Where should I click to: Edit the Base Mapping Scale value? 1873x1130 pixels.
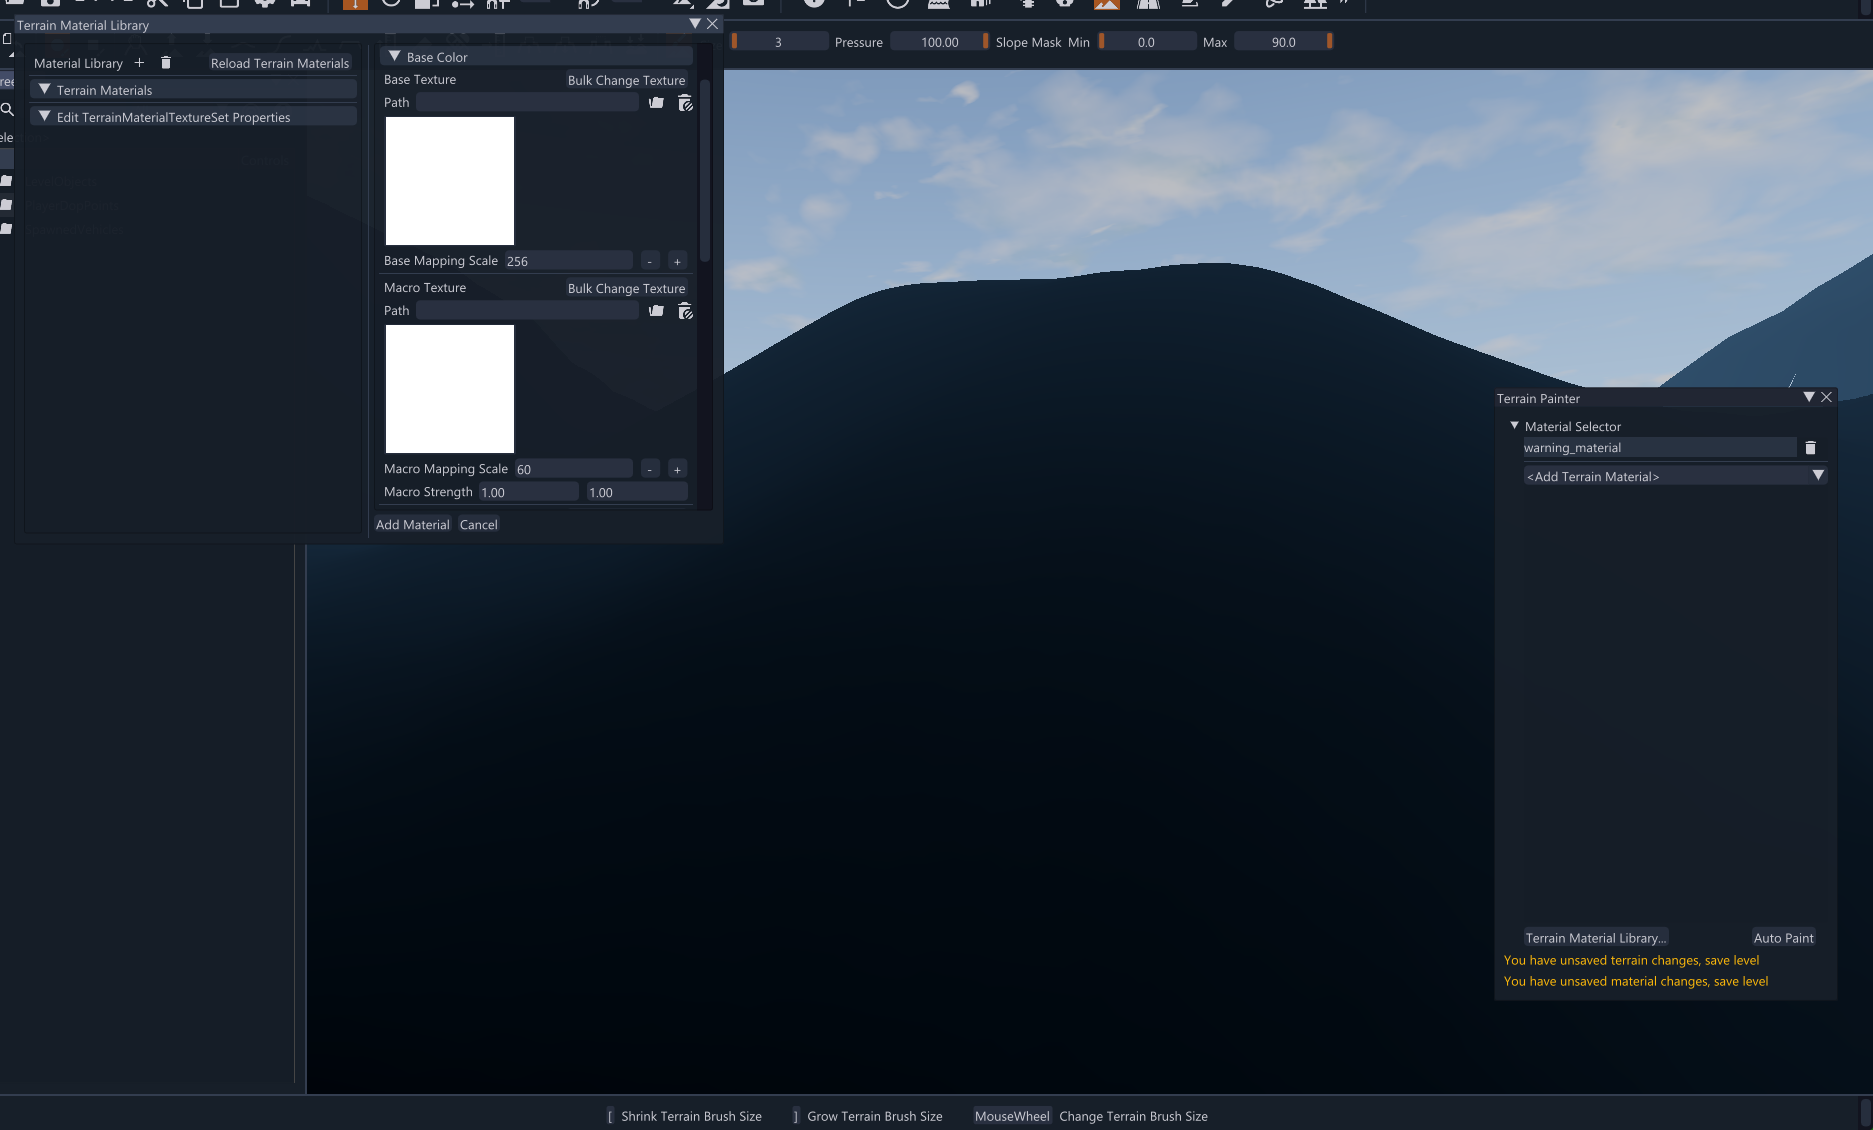tap(568, 261)
